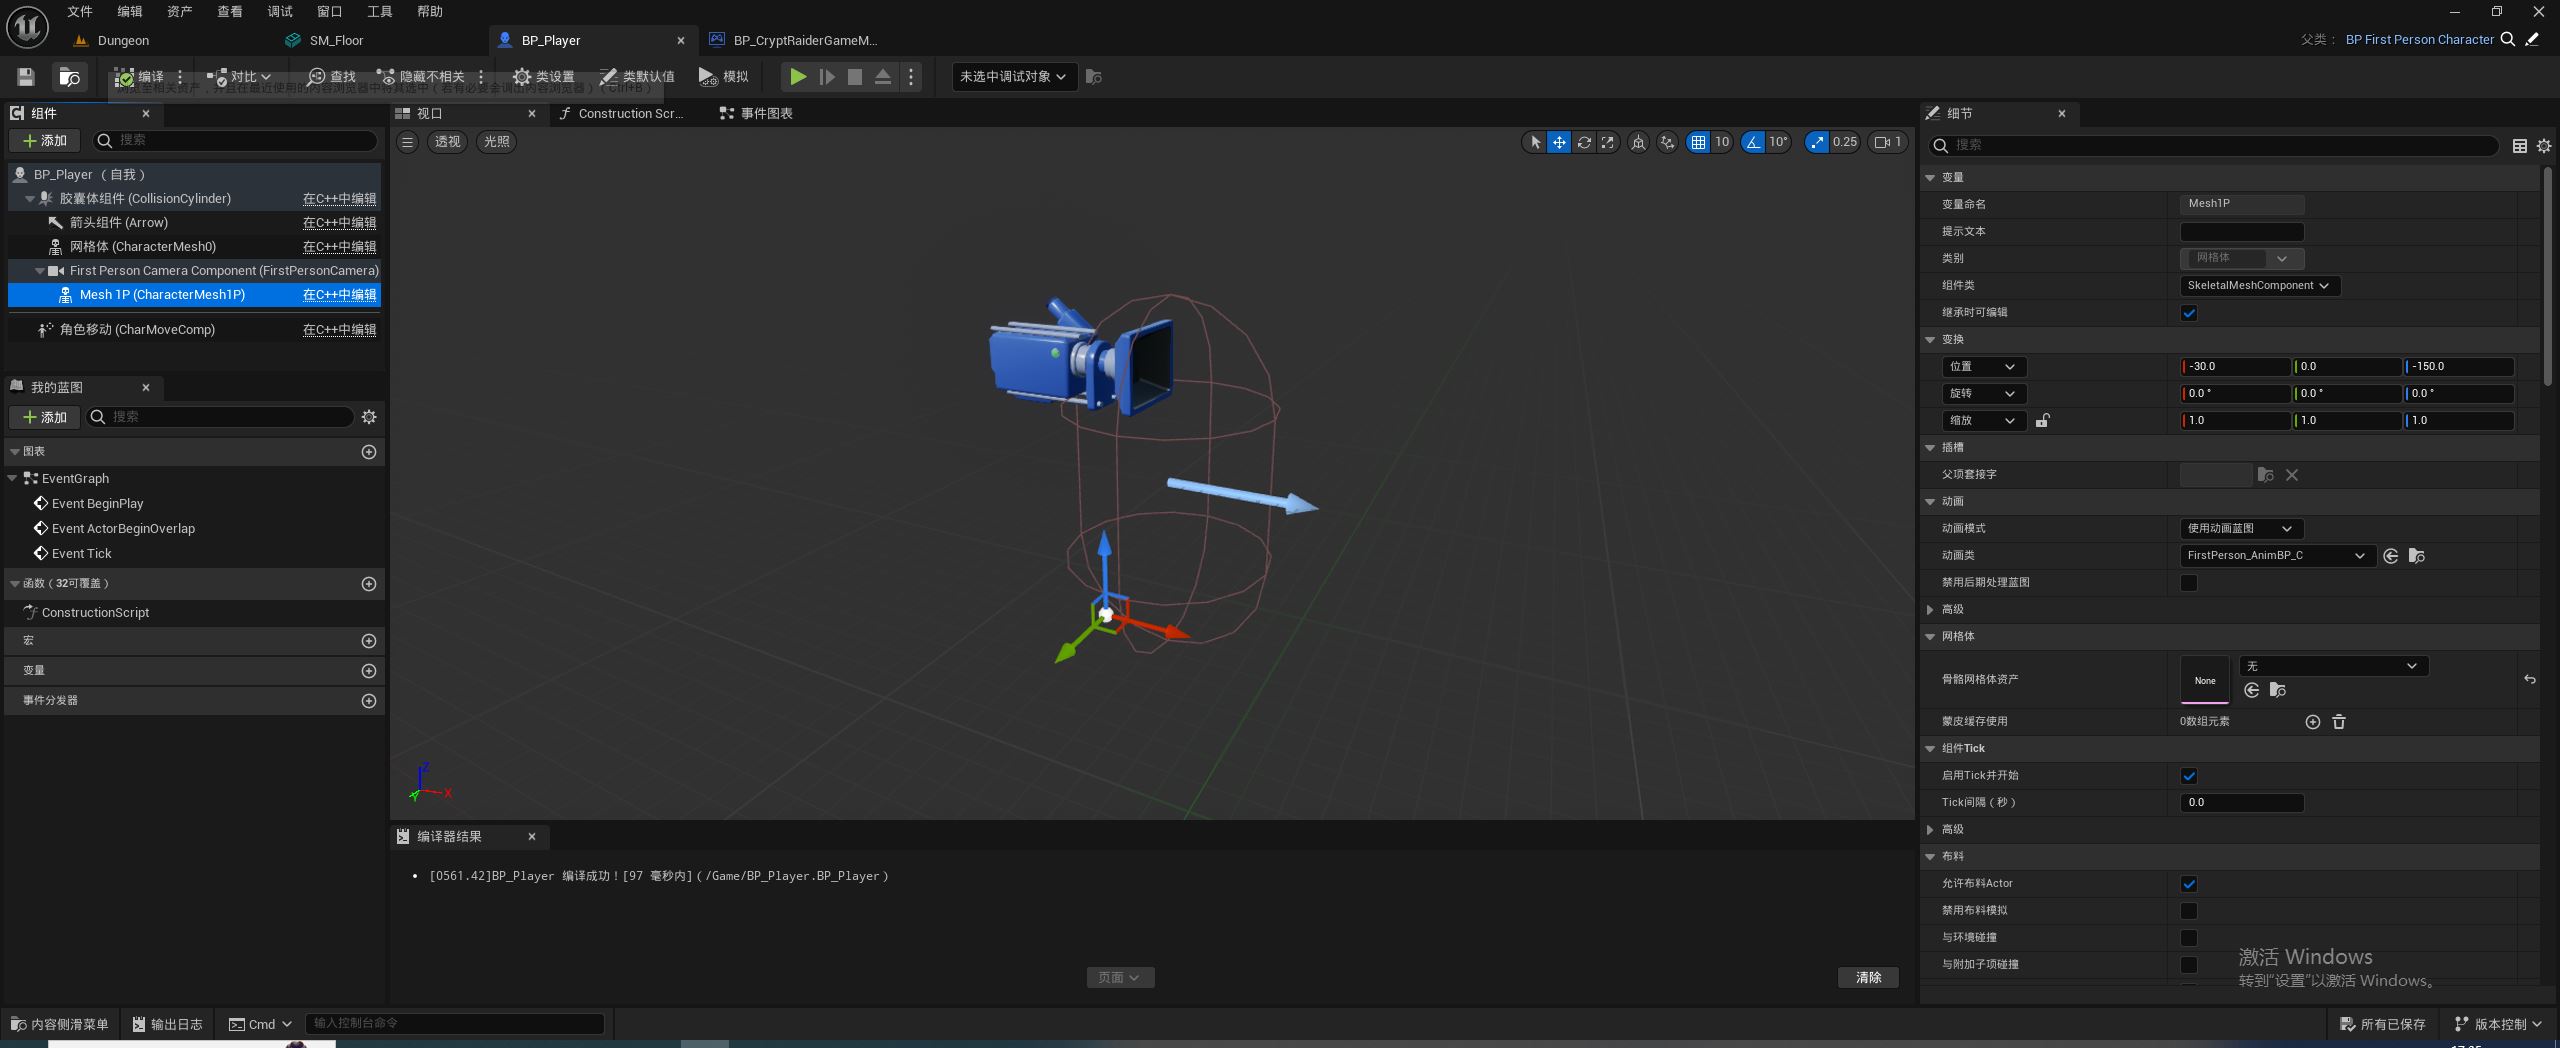Switch to the 事件图表 tab
The width and height of the screenshot is (2560, 1048).
[x=756, y=114]
